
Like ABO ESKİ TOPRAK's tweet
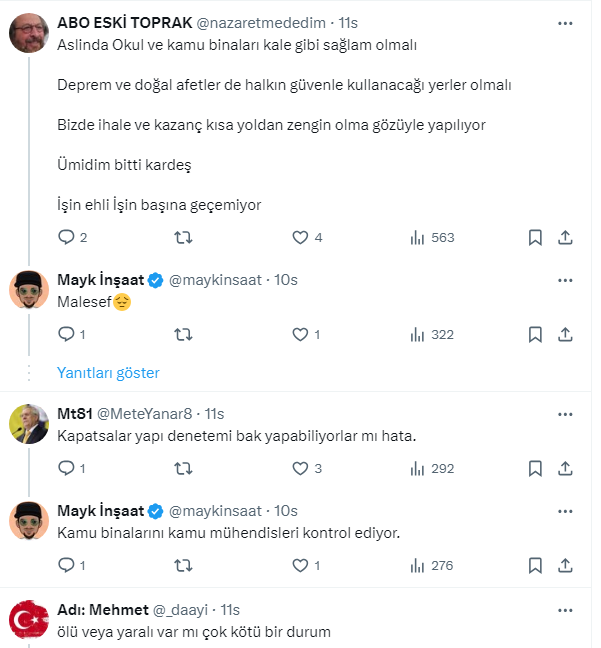[x=300, y=237]
